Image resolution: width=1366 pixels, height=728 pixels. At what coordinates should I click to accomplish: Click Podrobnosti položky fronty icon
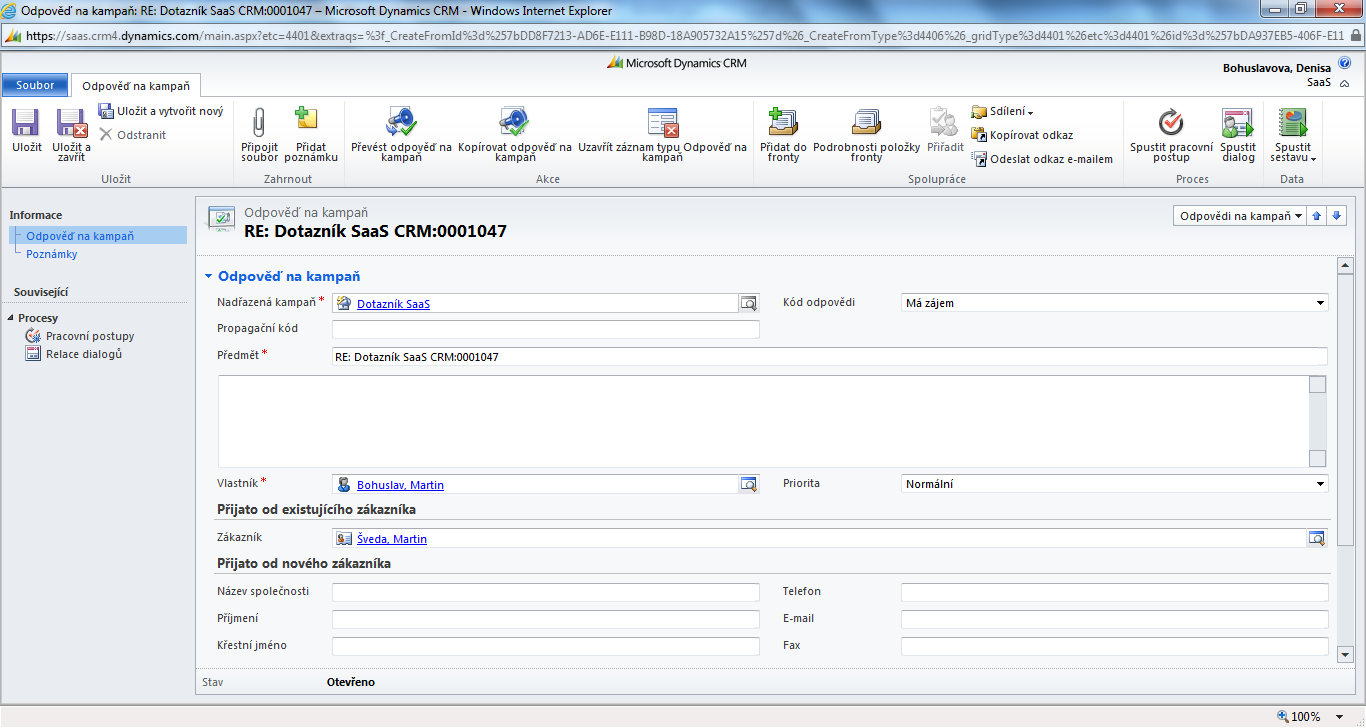coord(866,122)
